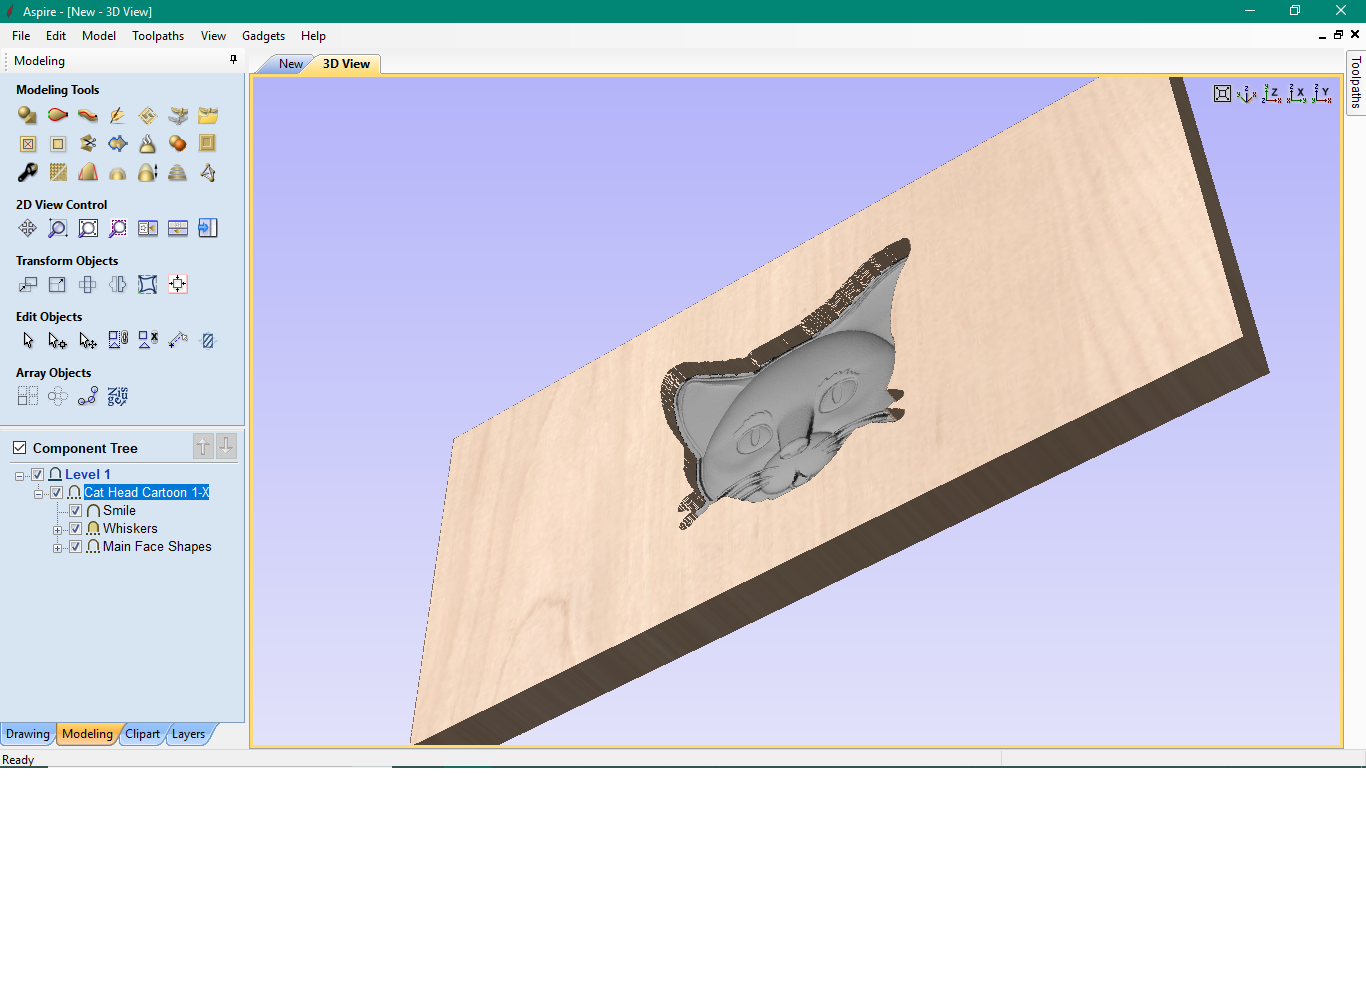
Task: Open the Copy Along Vectors tool
Action: tap(88, 397)
